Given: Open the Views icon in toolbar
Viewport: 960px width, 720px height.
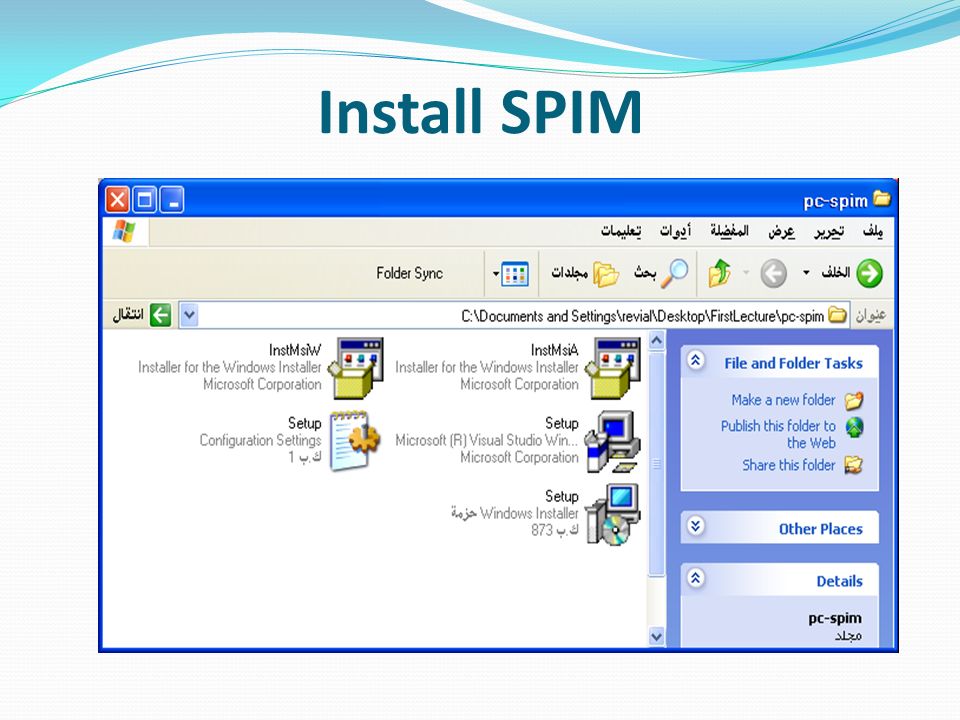Looking at the screenshot, I should 515,274.
